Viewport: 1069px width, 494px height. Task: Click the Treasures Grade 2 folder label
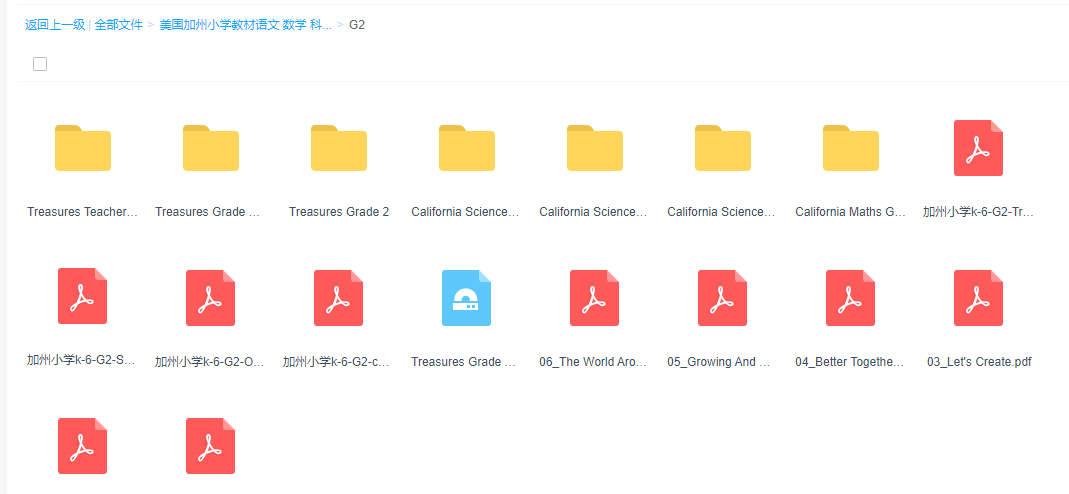tap(339, 212)
